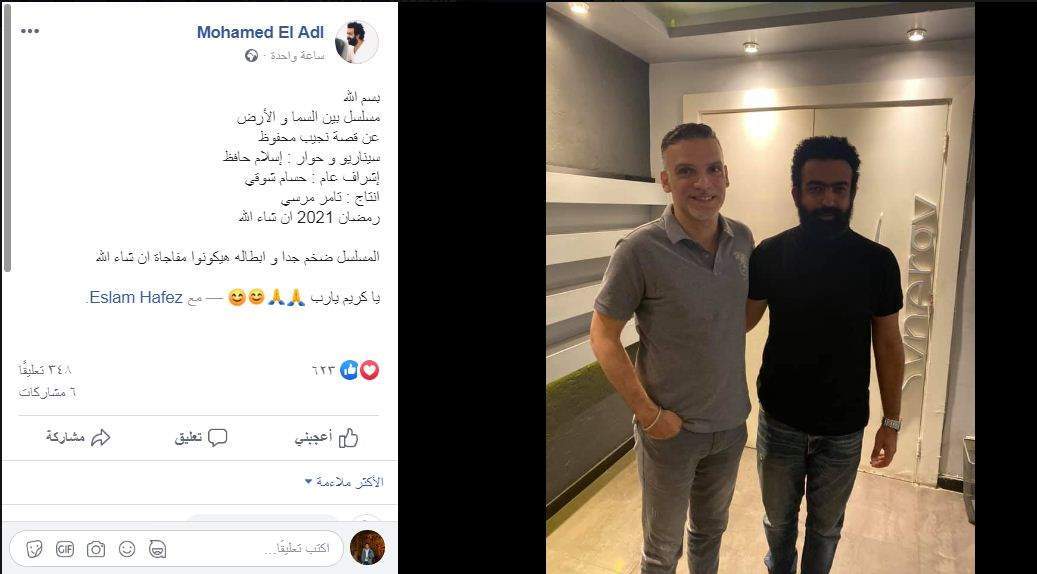
Task: Click Mohamed El Adl's profile picture thumbnail
Action: coord(356,42)
